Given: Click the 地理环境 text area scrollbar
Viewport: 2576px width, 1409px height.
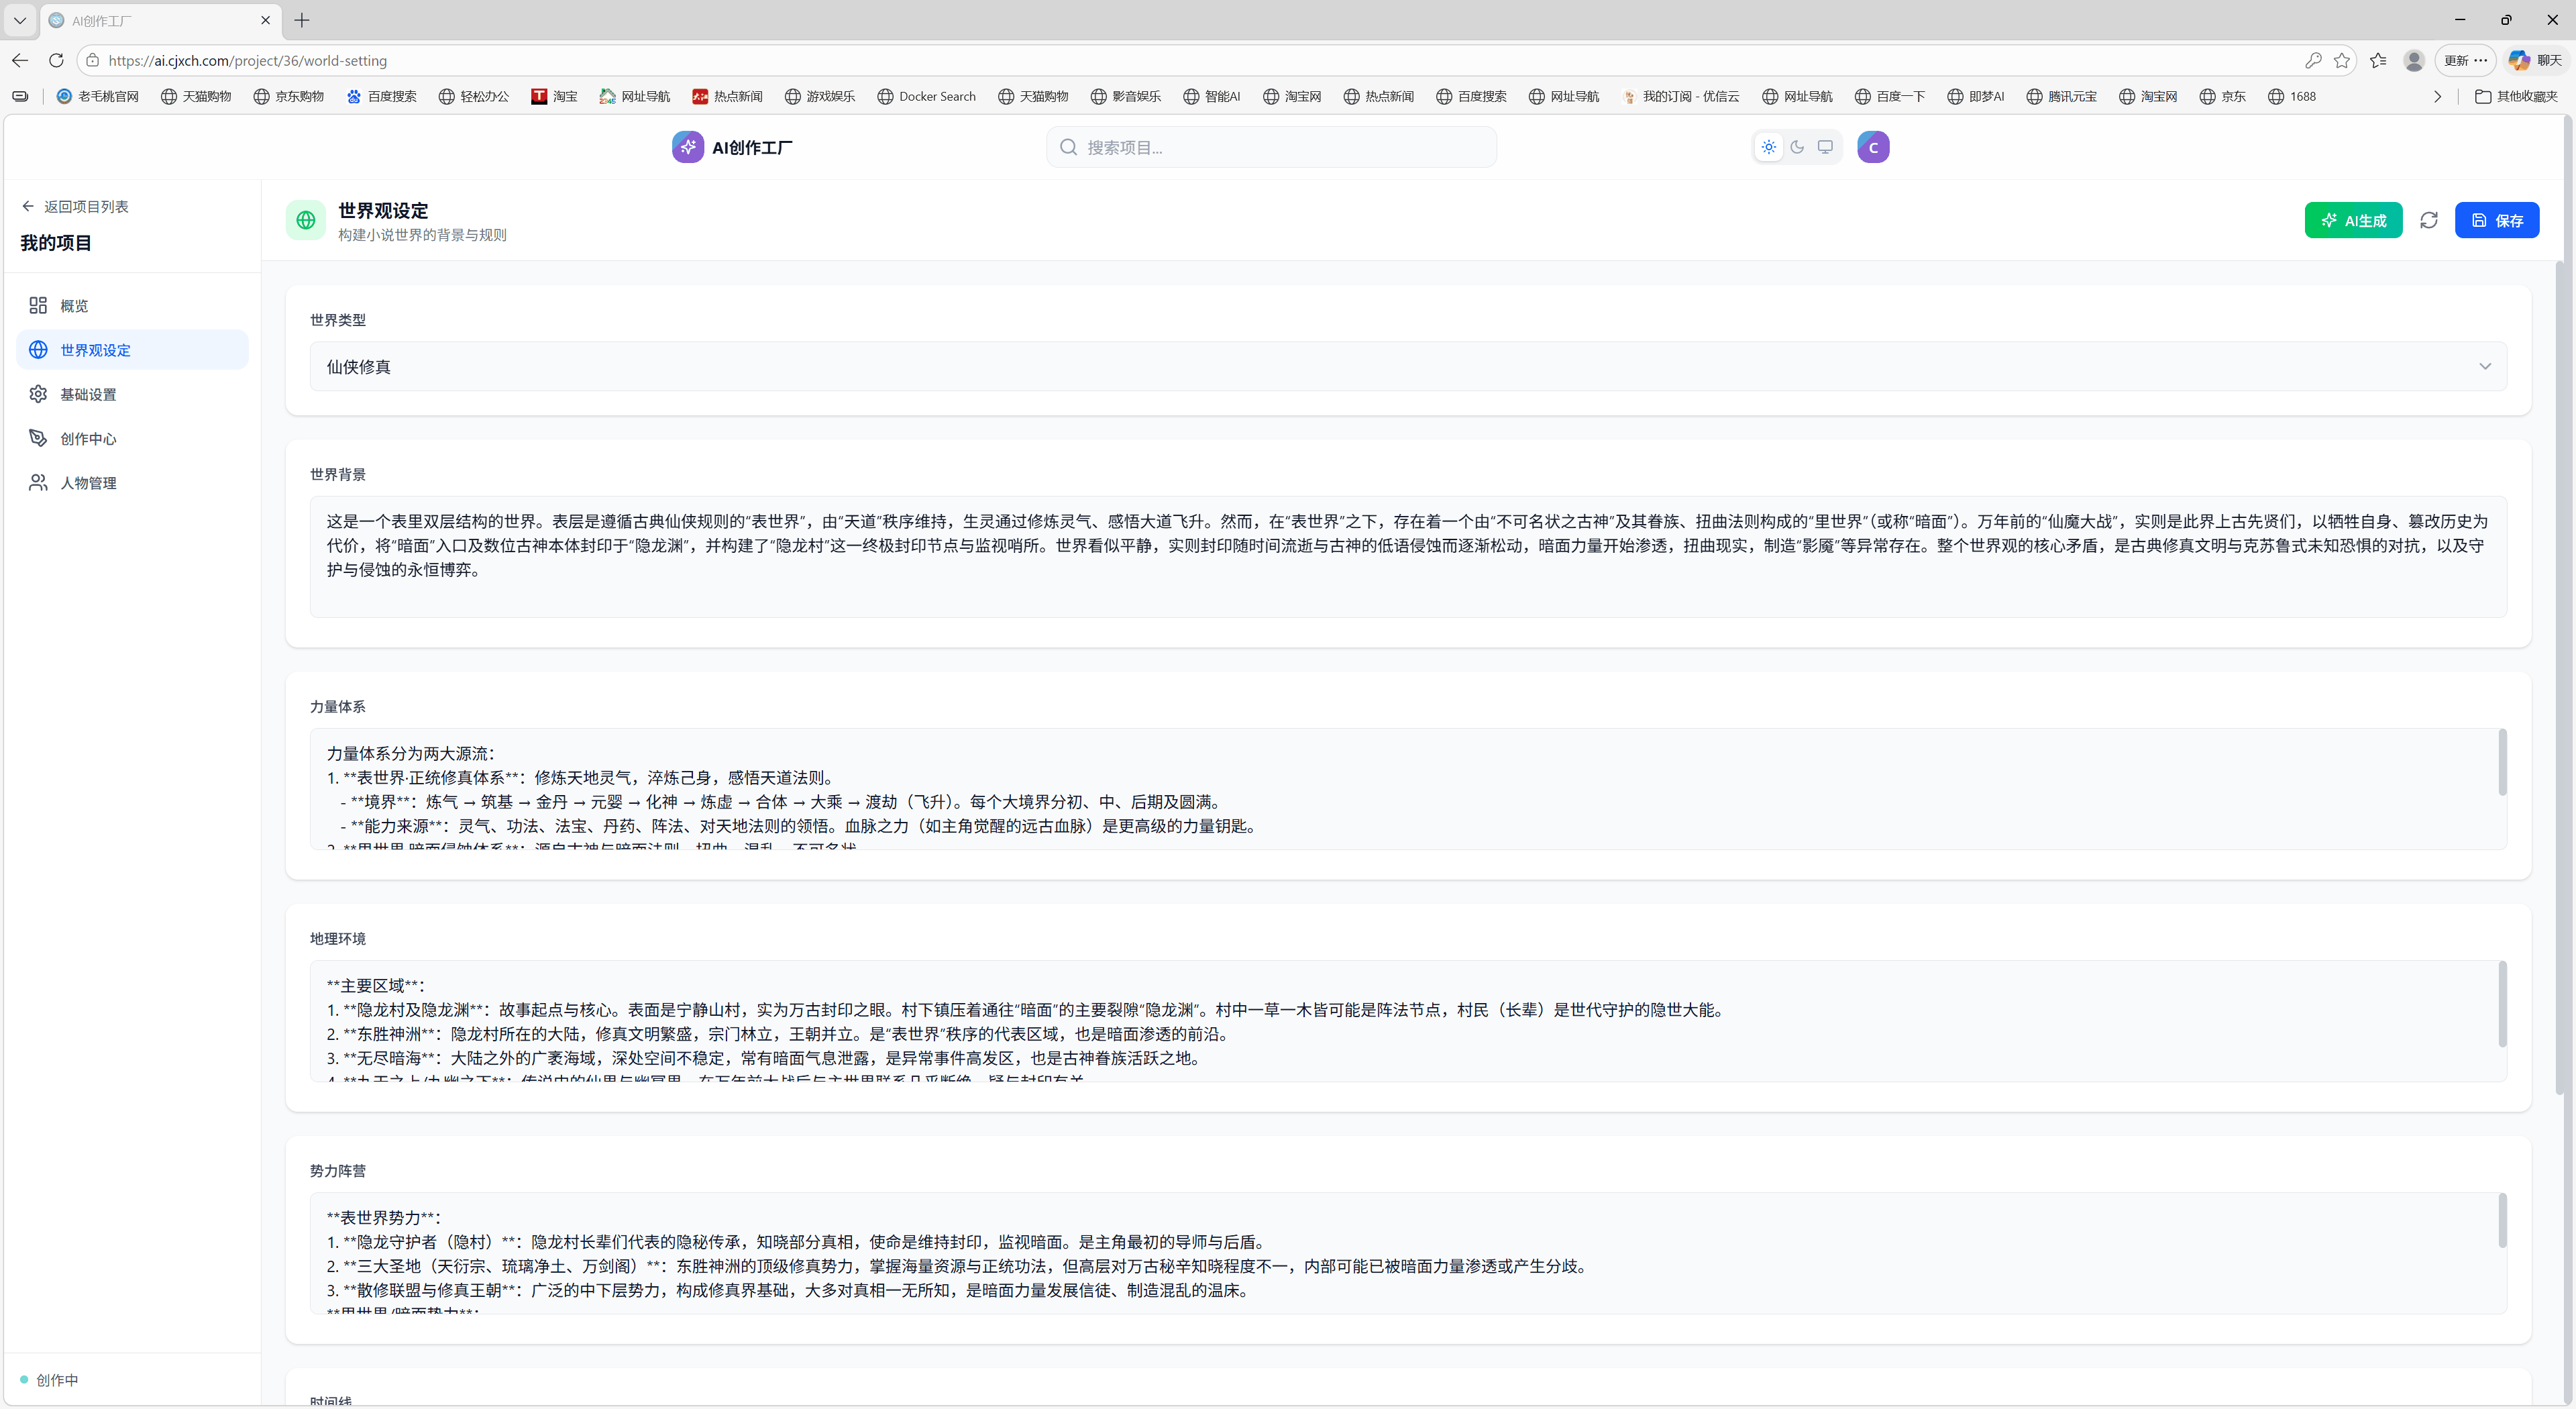Looking at the screenshot, I should tap(2502, 1004).
